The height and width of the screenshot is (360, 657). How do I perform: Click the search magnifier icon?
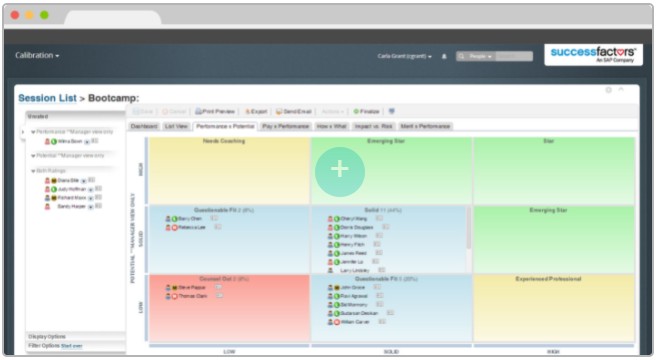pyautogui.click(x=461, y=56)
